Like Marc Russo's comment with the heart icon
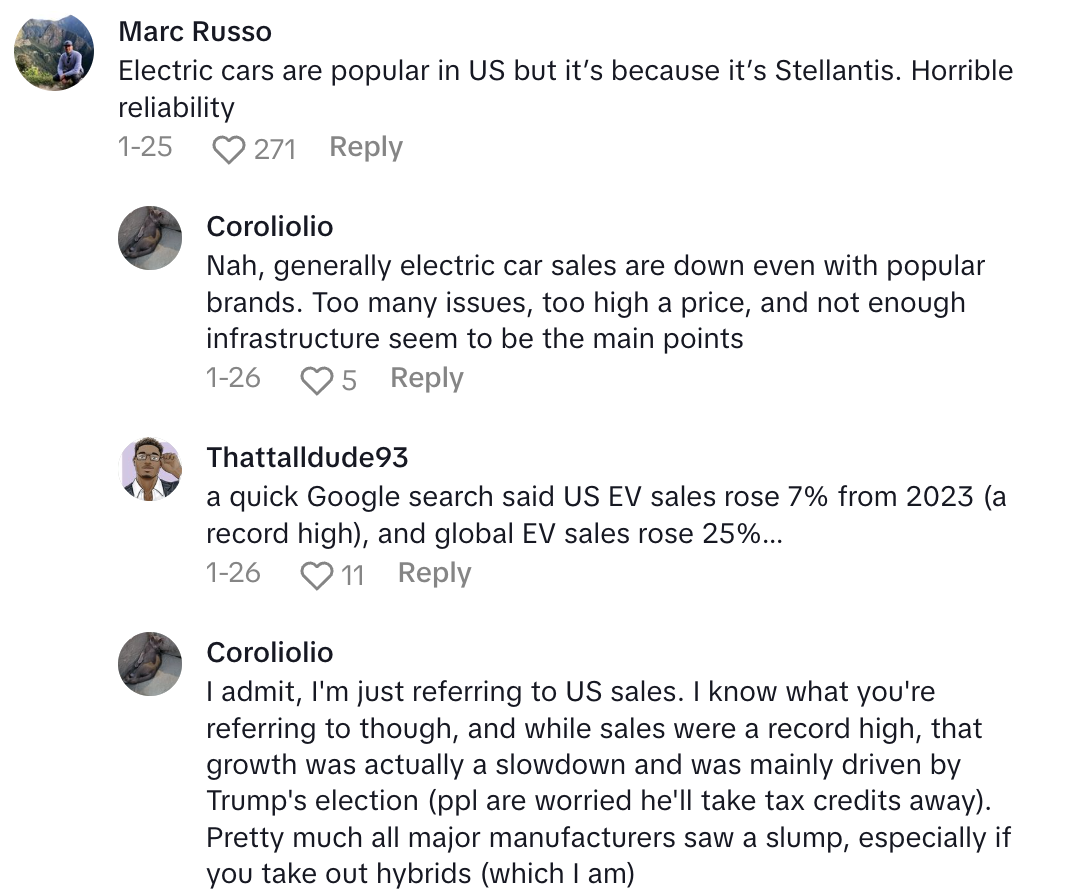 click(230, 148)
